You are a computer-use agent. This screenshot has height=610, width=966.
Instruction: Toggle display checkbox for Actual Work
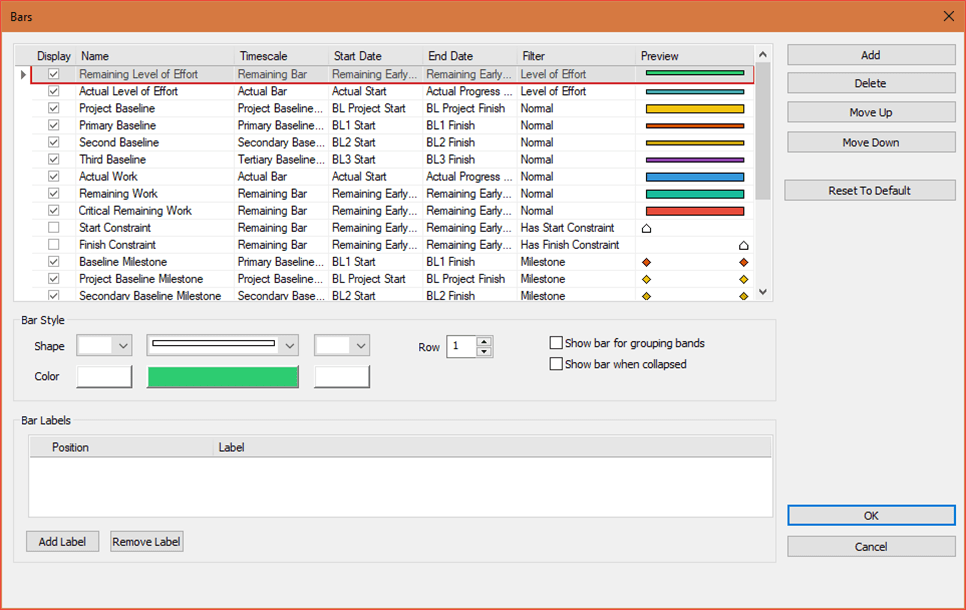pyautogui.click(x=54, y=177)
